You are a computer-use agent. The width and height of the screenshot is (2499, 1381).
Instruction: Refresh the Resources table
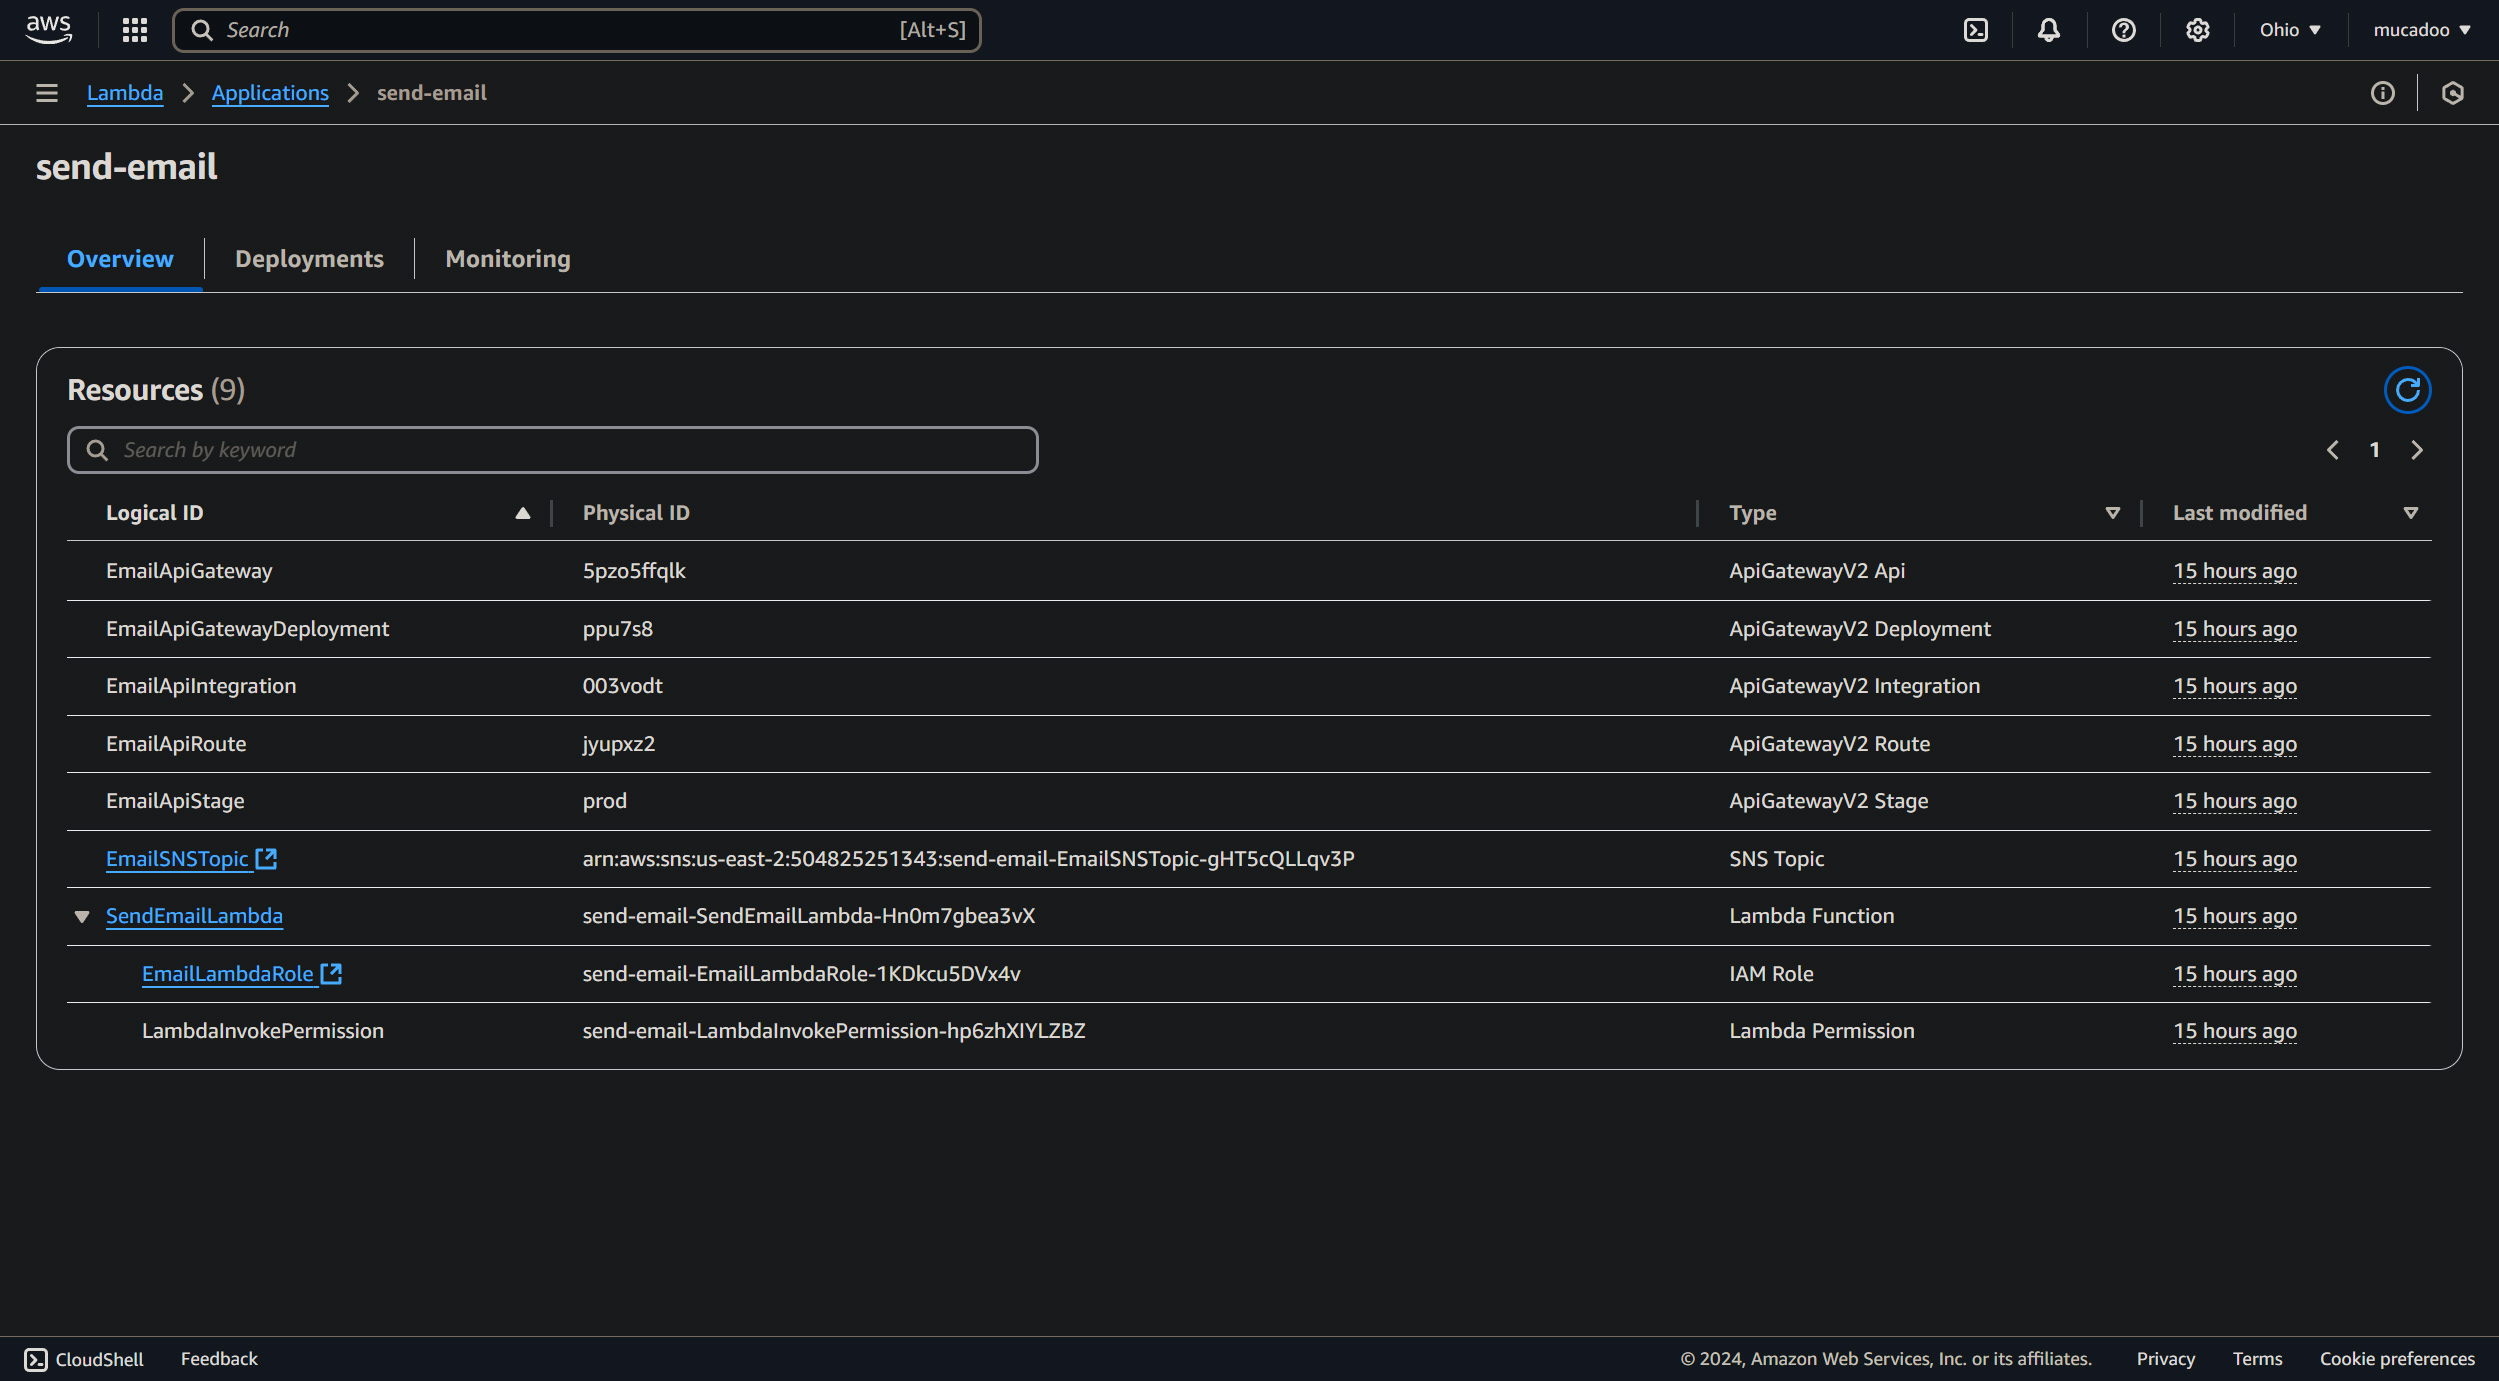(x=2407, y=390)
